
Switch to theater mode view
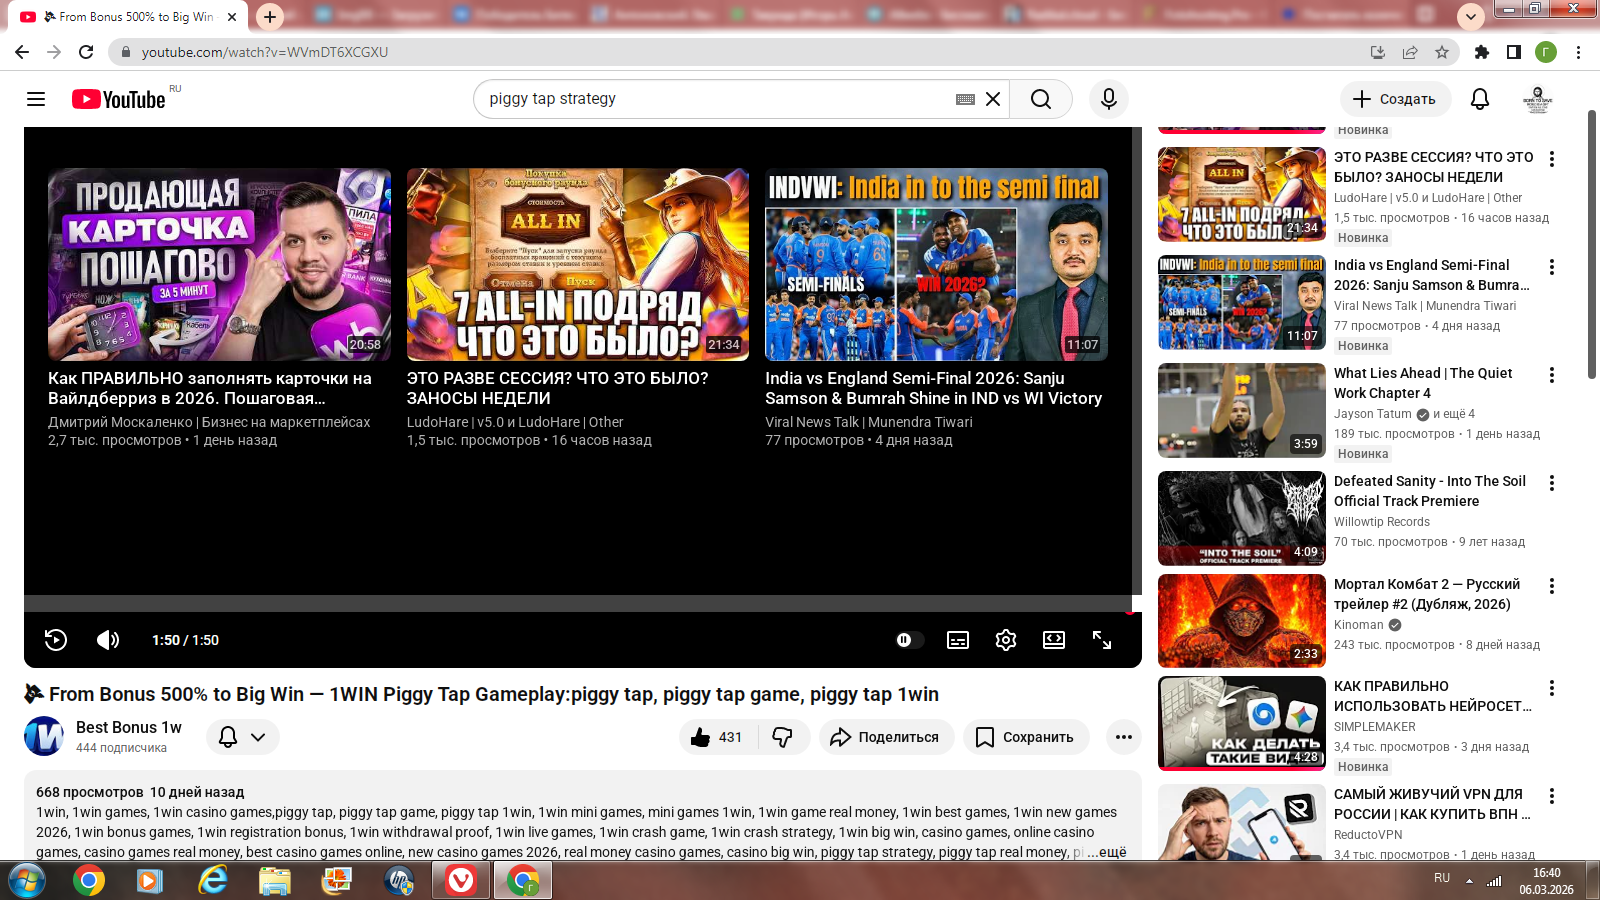point(1054,640)
